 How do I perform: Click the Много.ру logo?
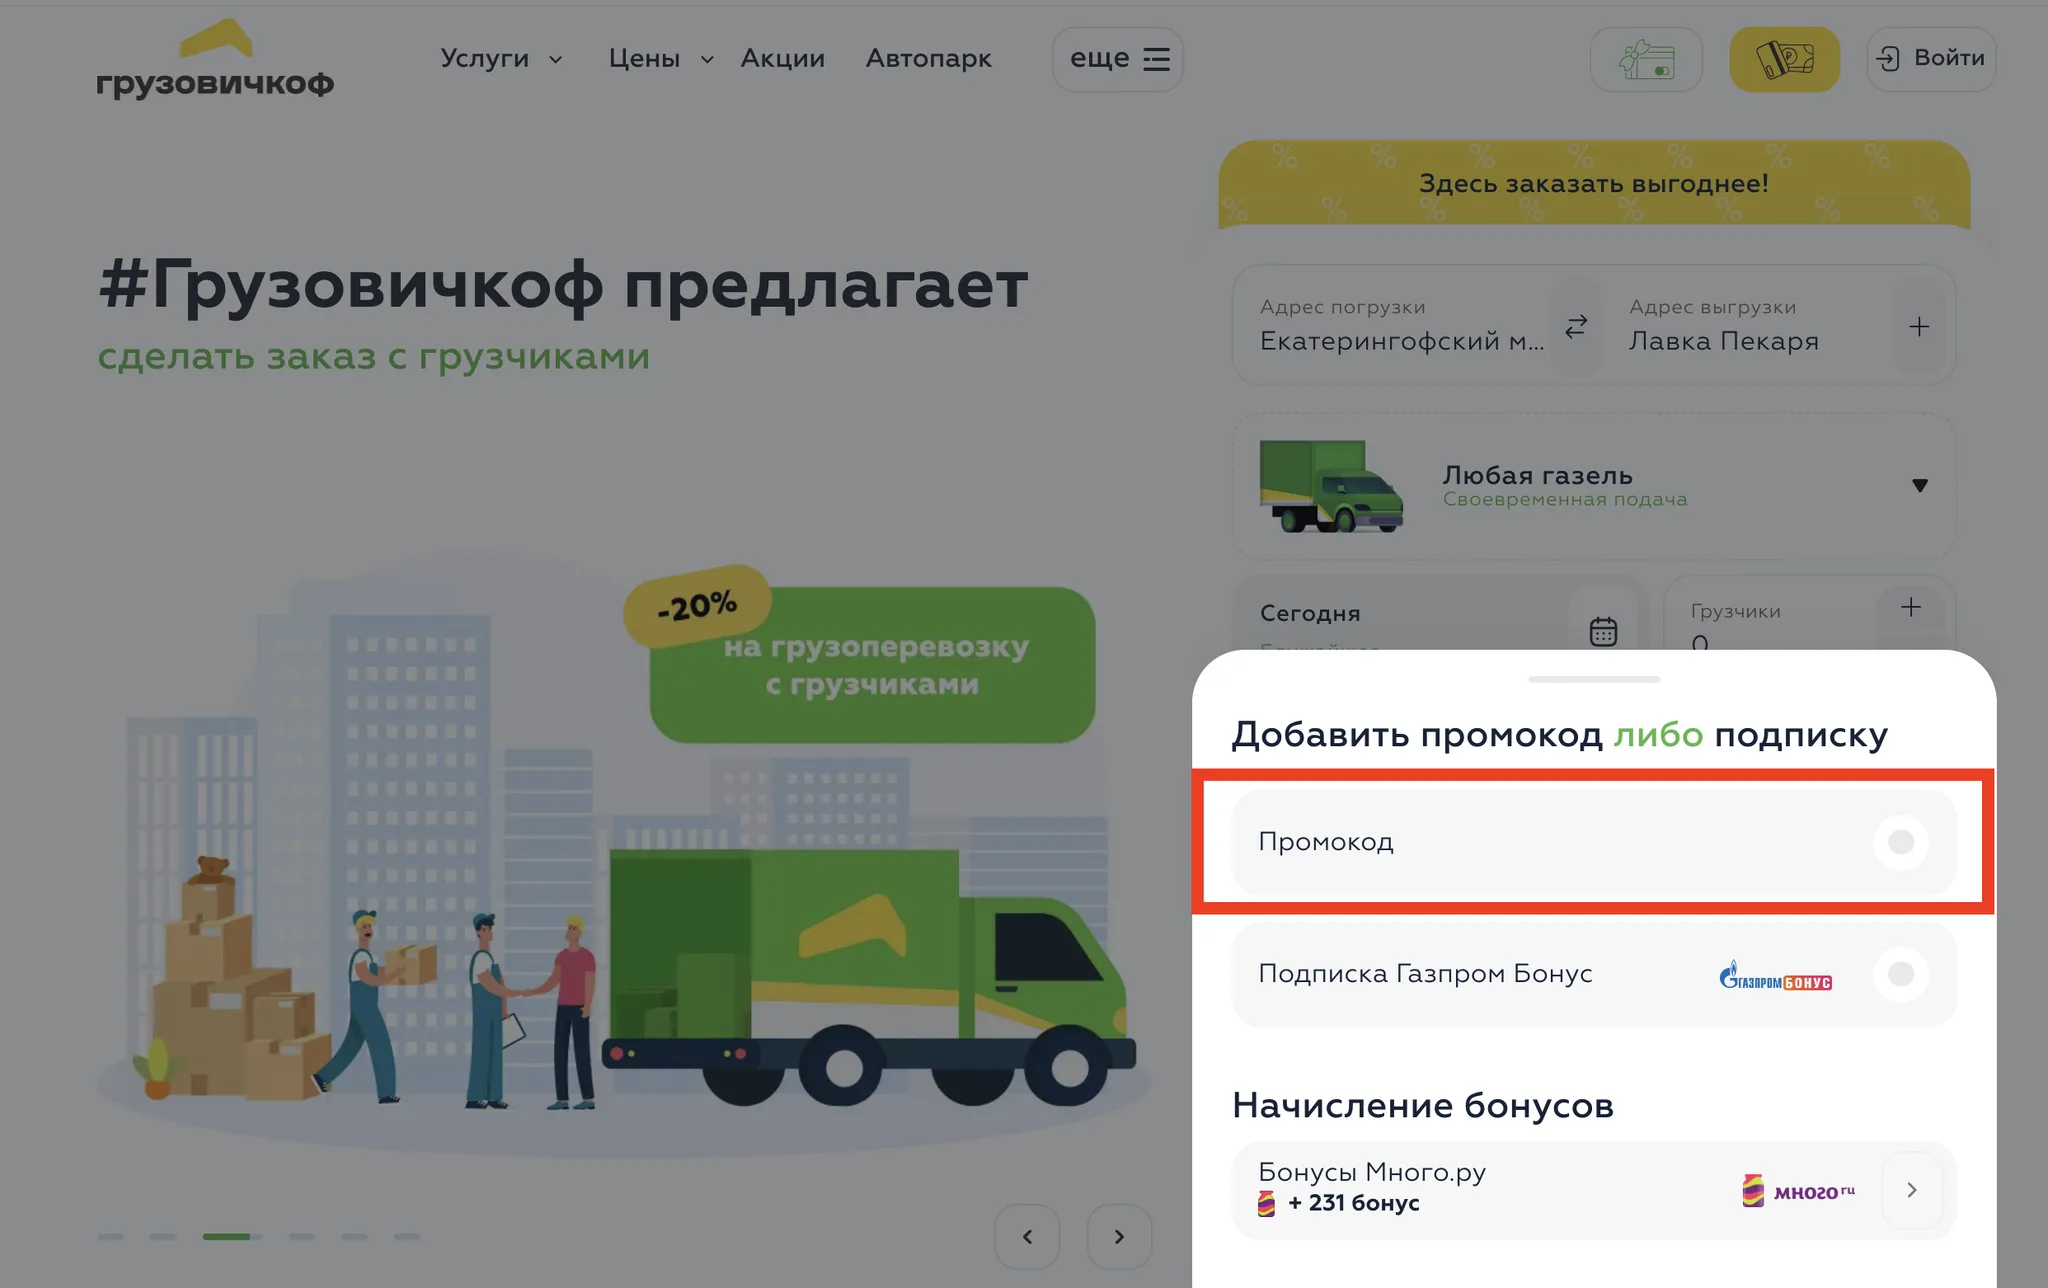click(1798, 1190)
